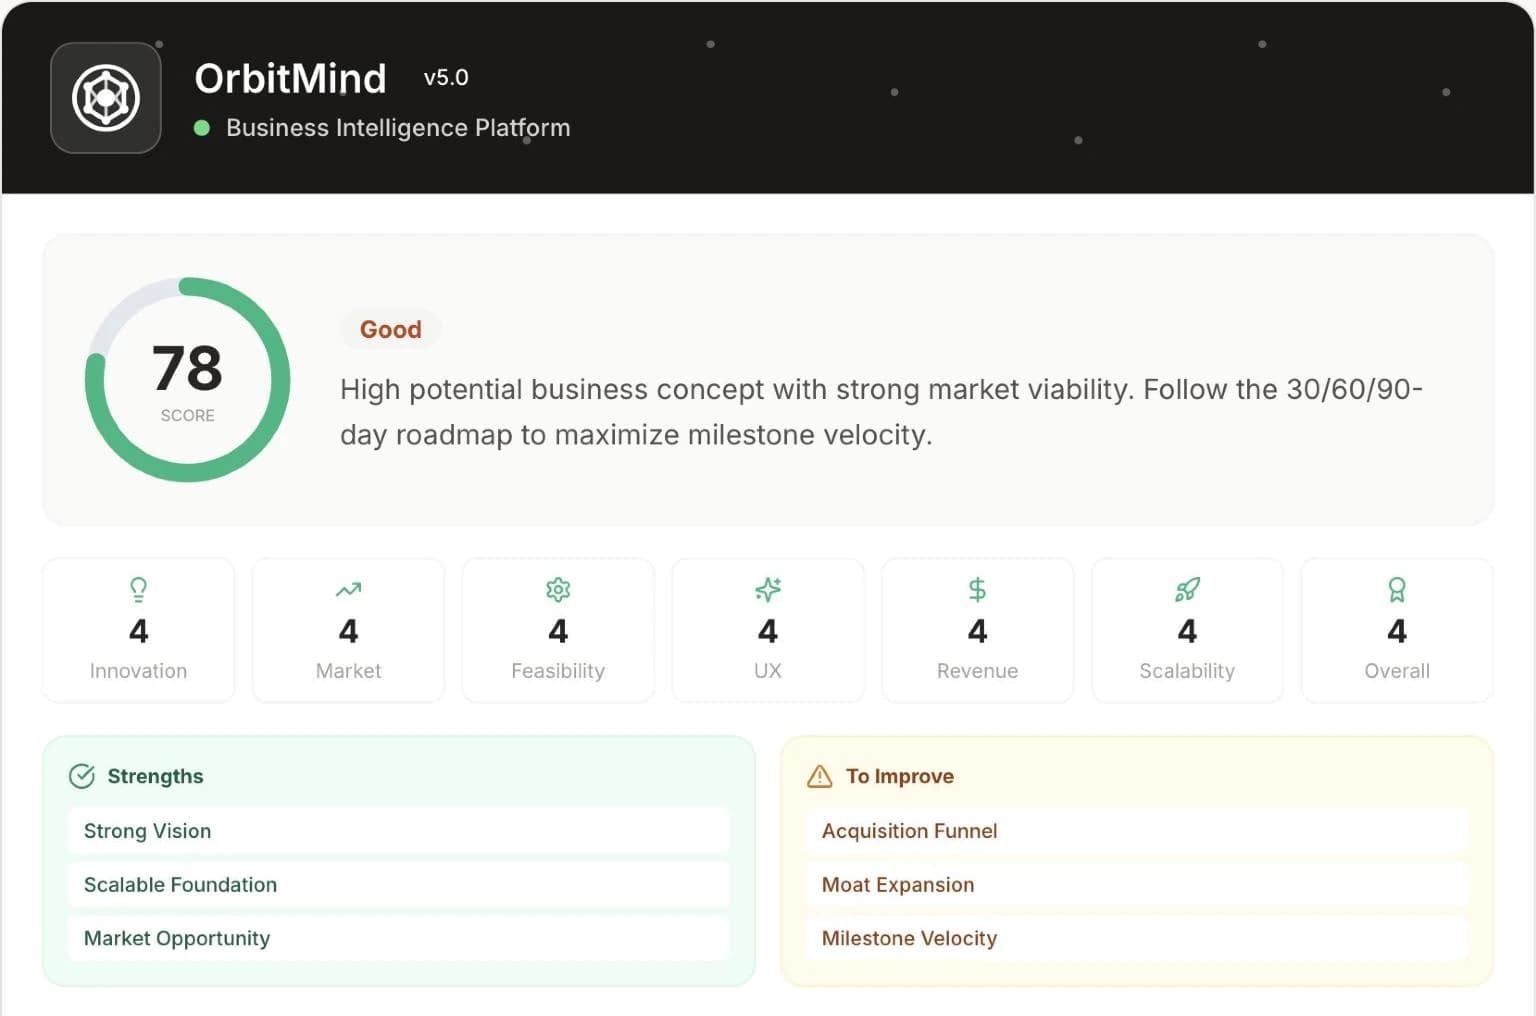Click the Innovation label
1536x1016 pixels.
click(139, 671)
